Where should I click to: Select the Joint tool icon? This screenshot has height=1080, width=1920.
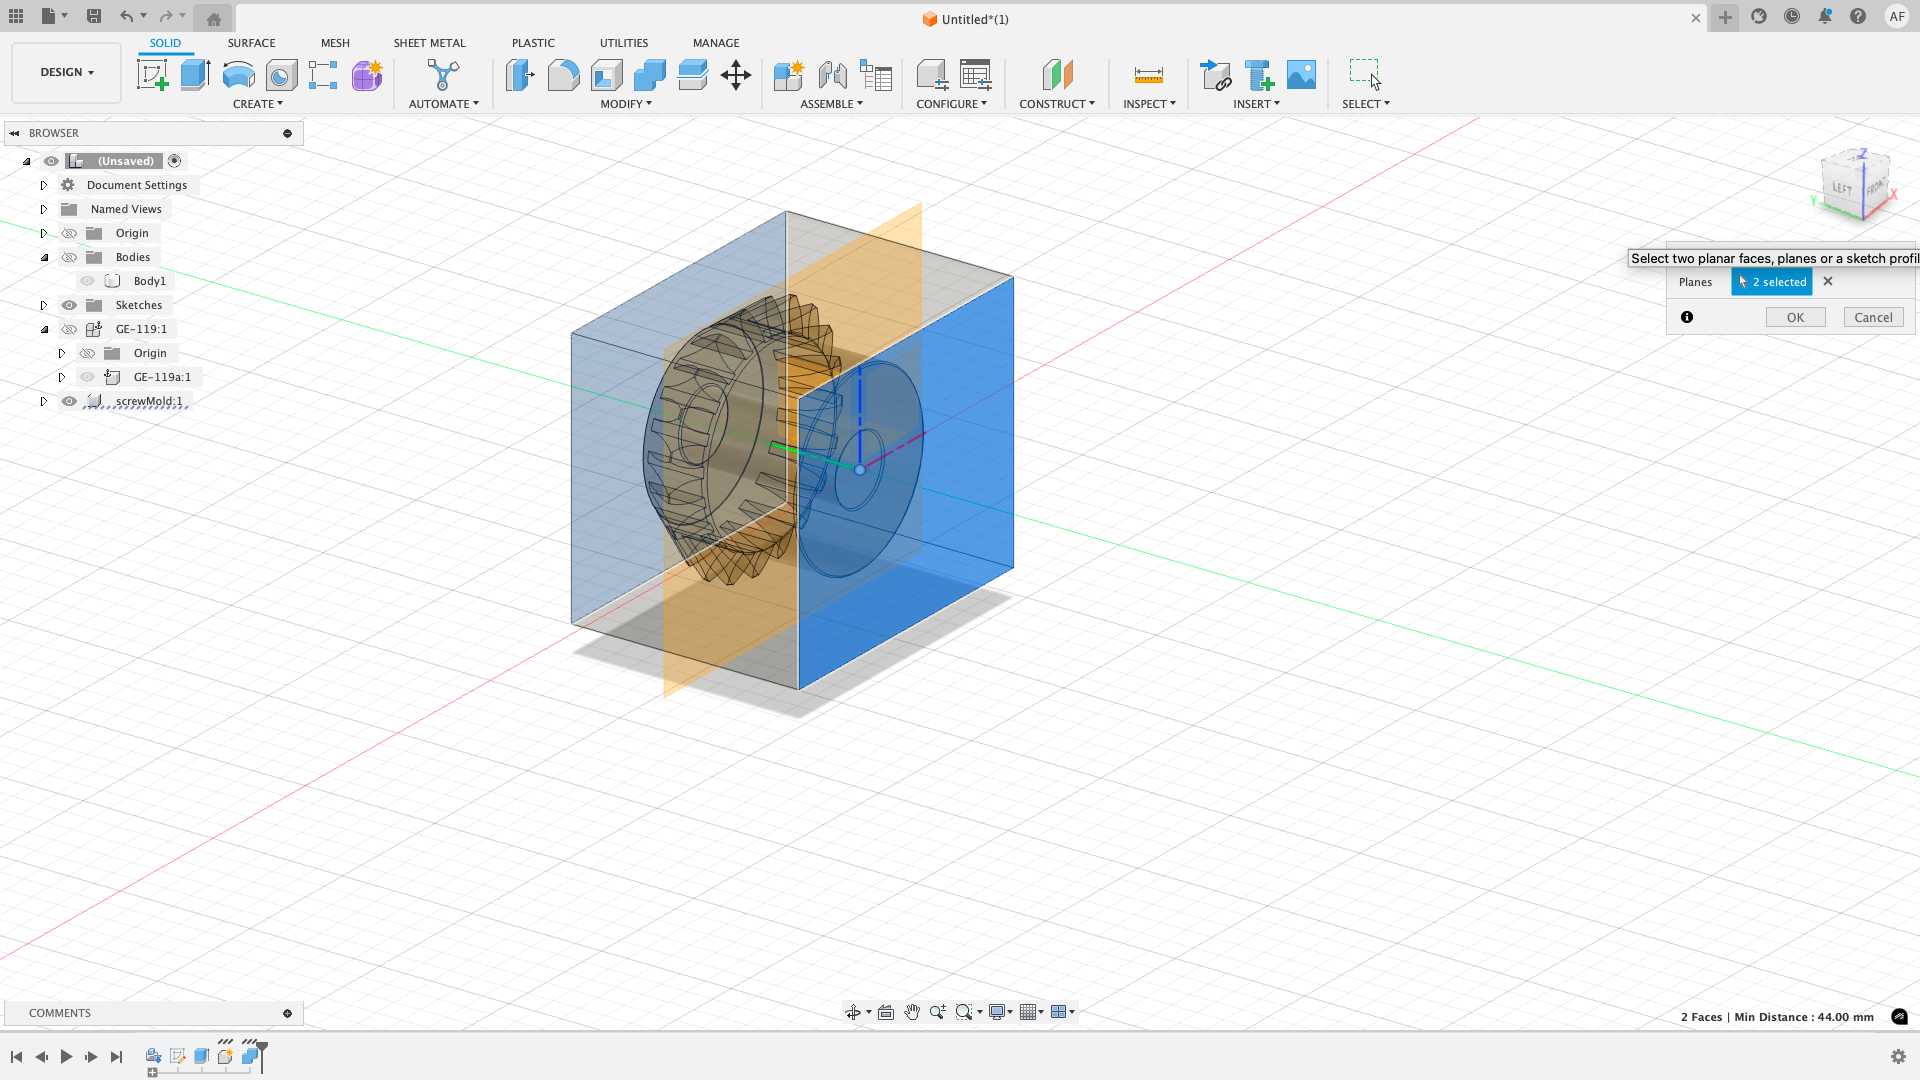(x=832, y=75)
